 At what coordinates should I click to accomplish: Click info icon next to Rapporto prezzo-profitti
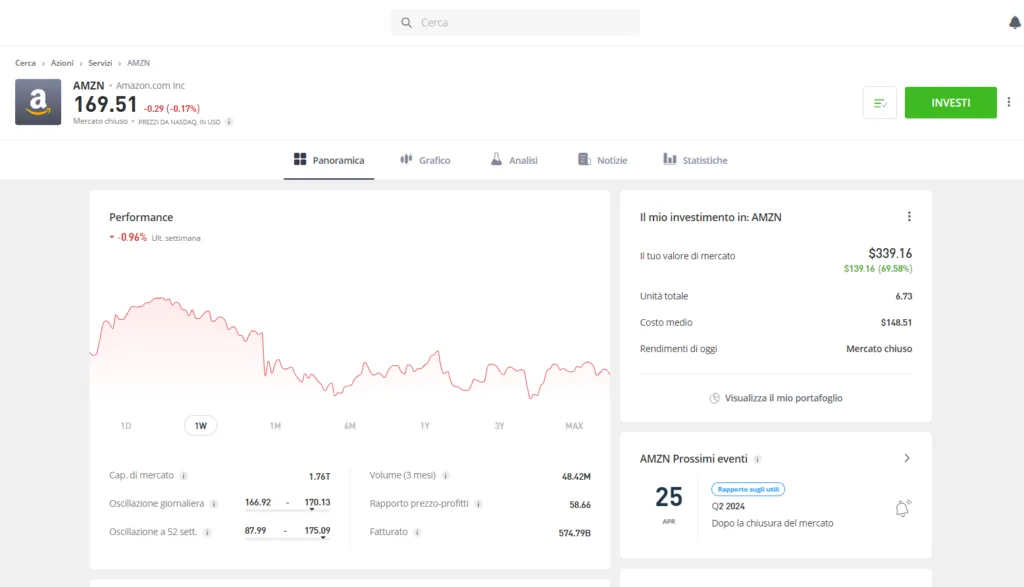coord(478,504)
